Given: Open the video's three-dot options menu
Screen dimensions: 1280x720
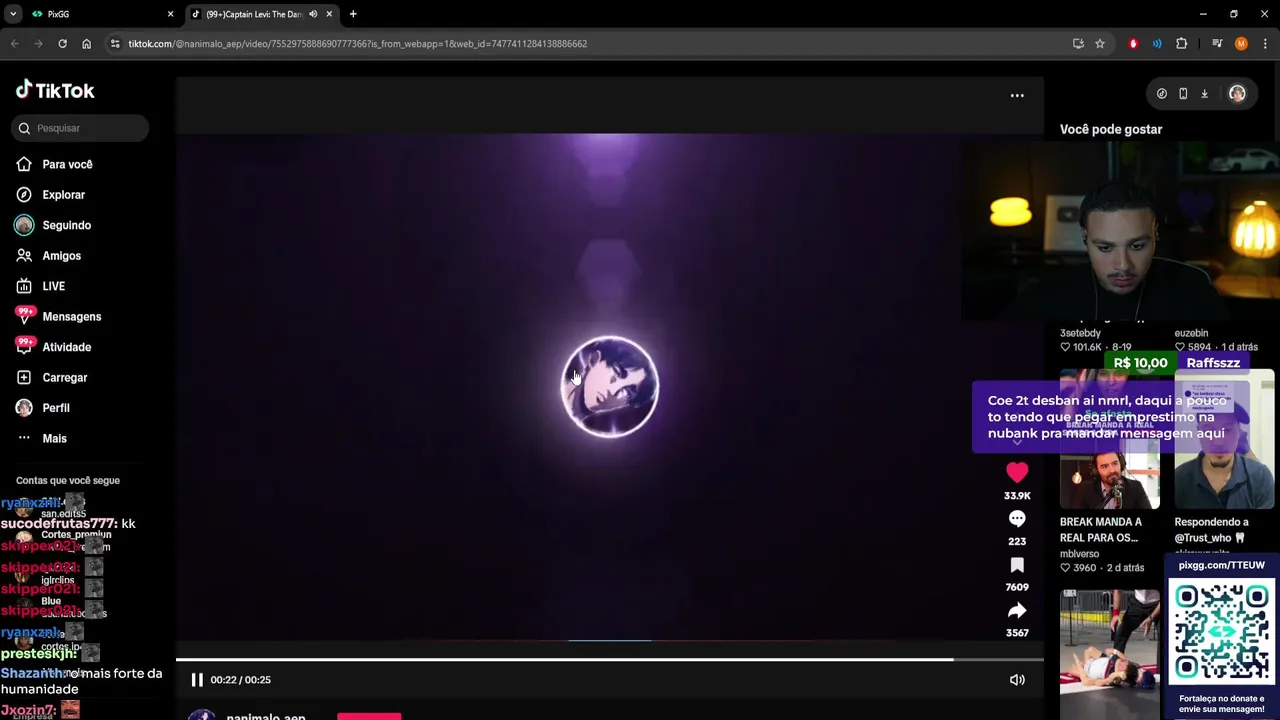Looking at the screenshot, I should tap(1017, 96).
